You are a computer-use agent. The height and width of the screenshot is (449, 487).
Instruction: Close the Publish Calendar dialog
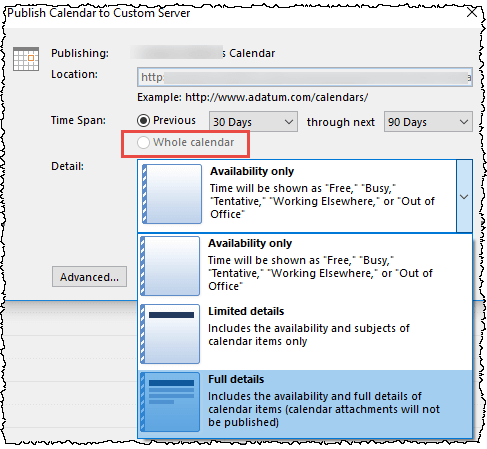tap(472, 13)
